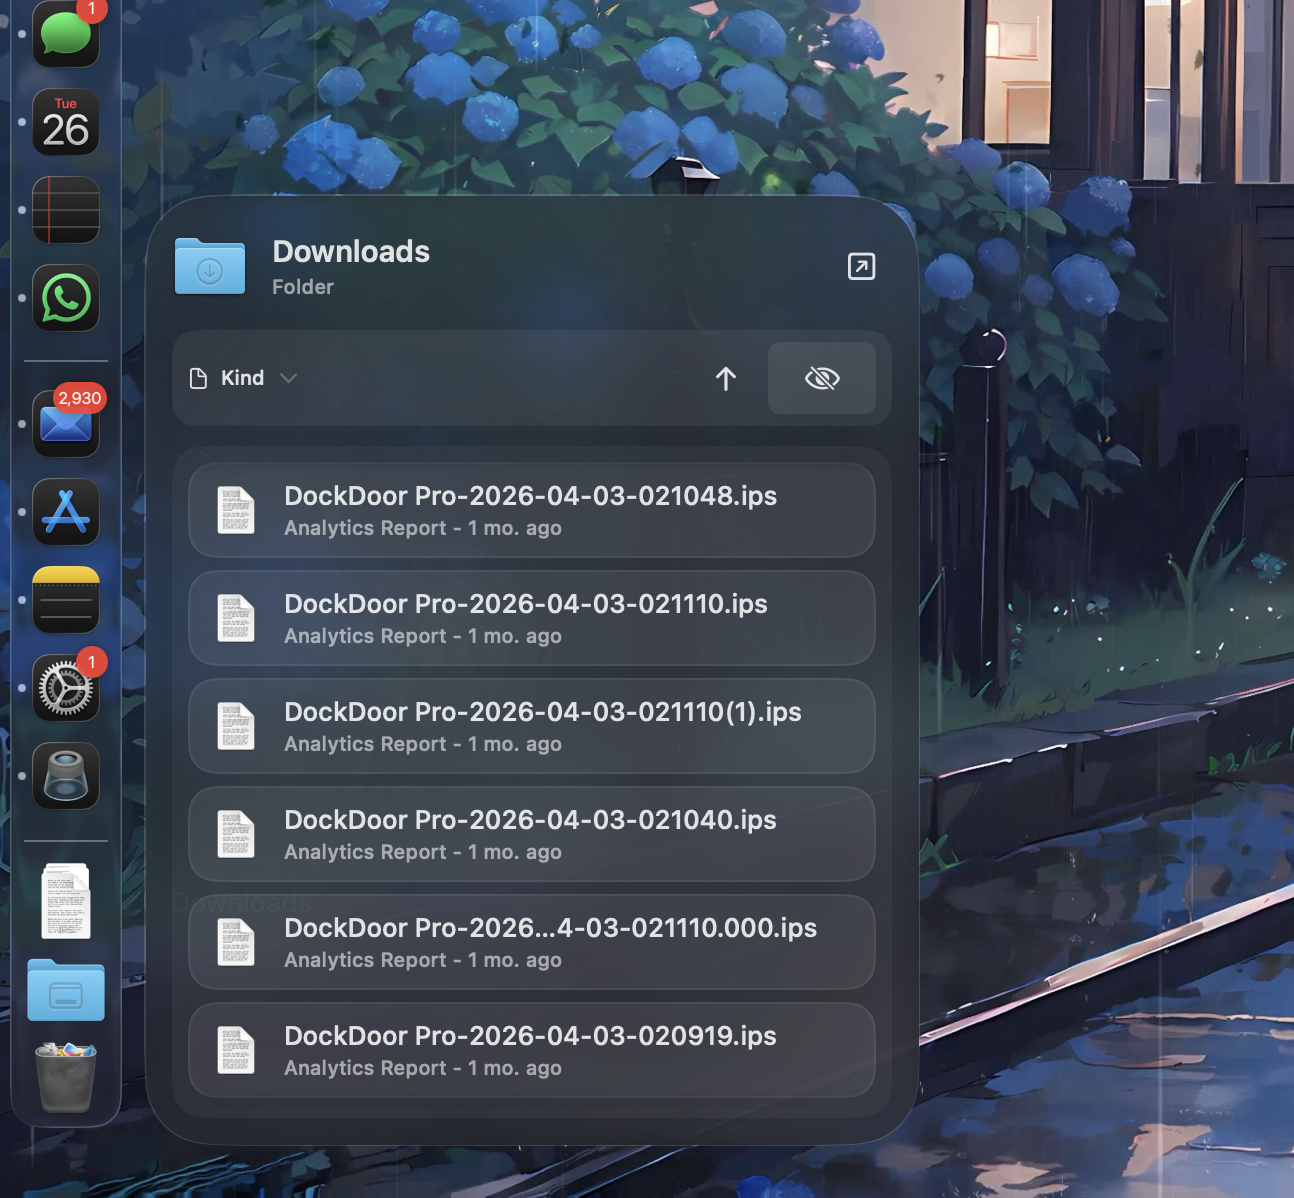Click the file icon of DockDoor Pro-2026-04-03-021040.ips

[236, 834]
